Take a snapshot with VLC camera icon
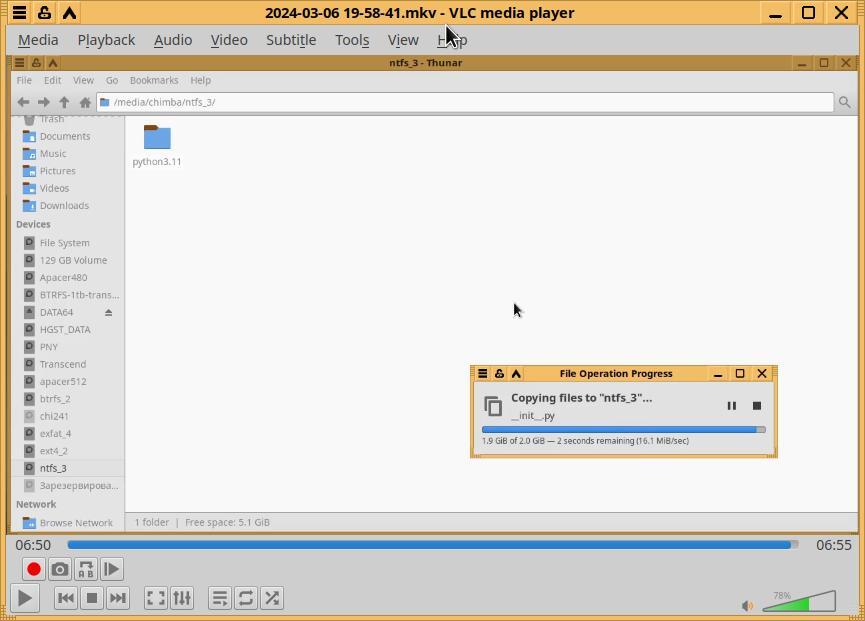 pos(60,569)
